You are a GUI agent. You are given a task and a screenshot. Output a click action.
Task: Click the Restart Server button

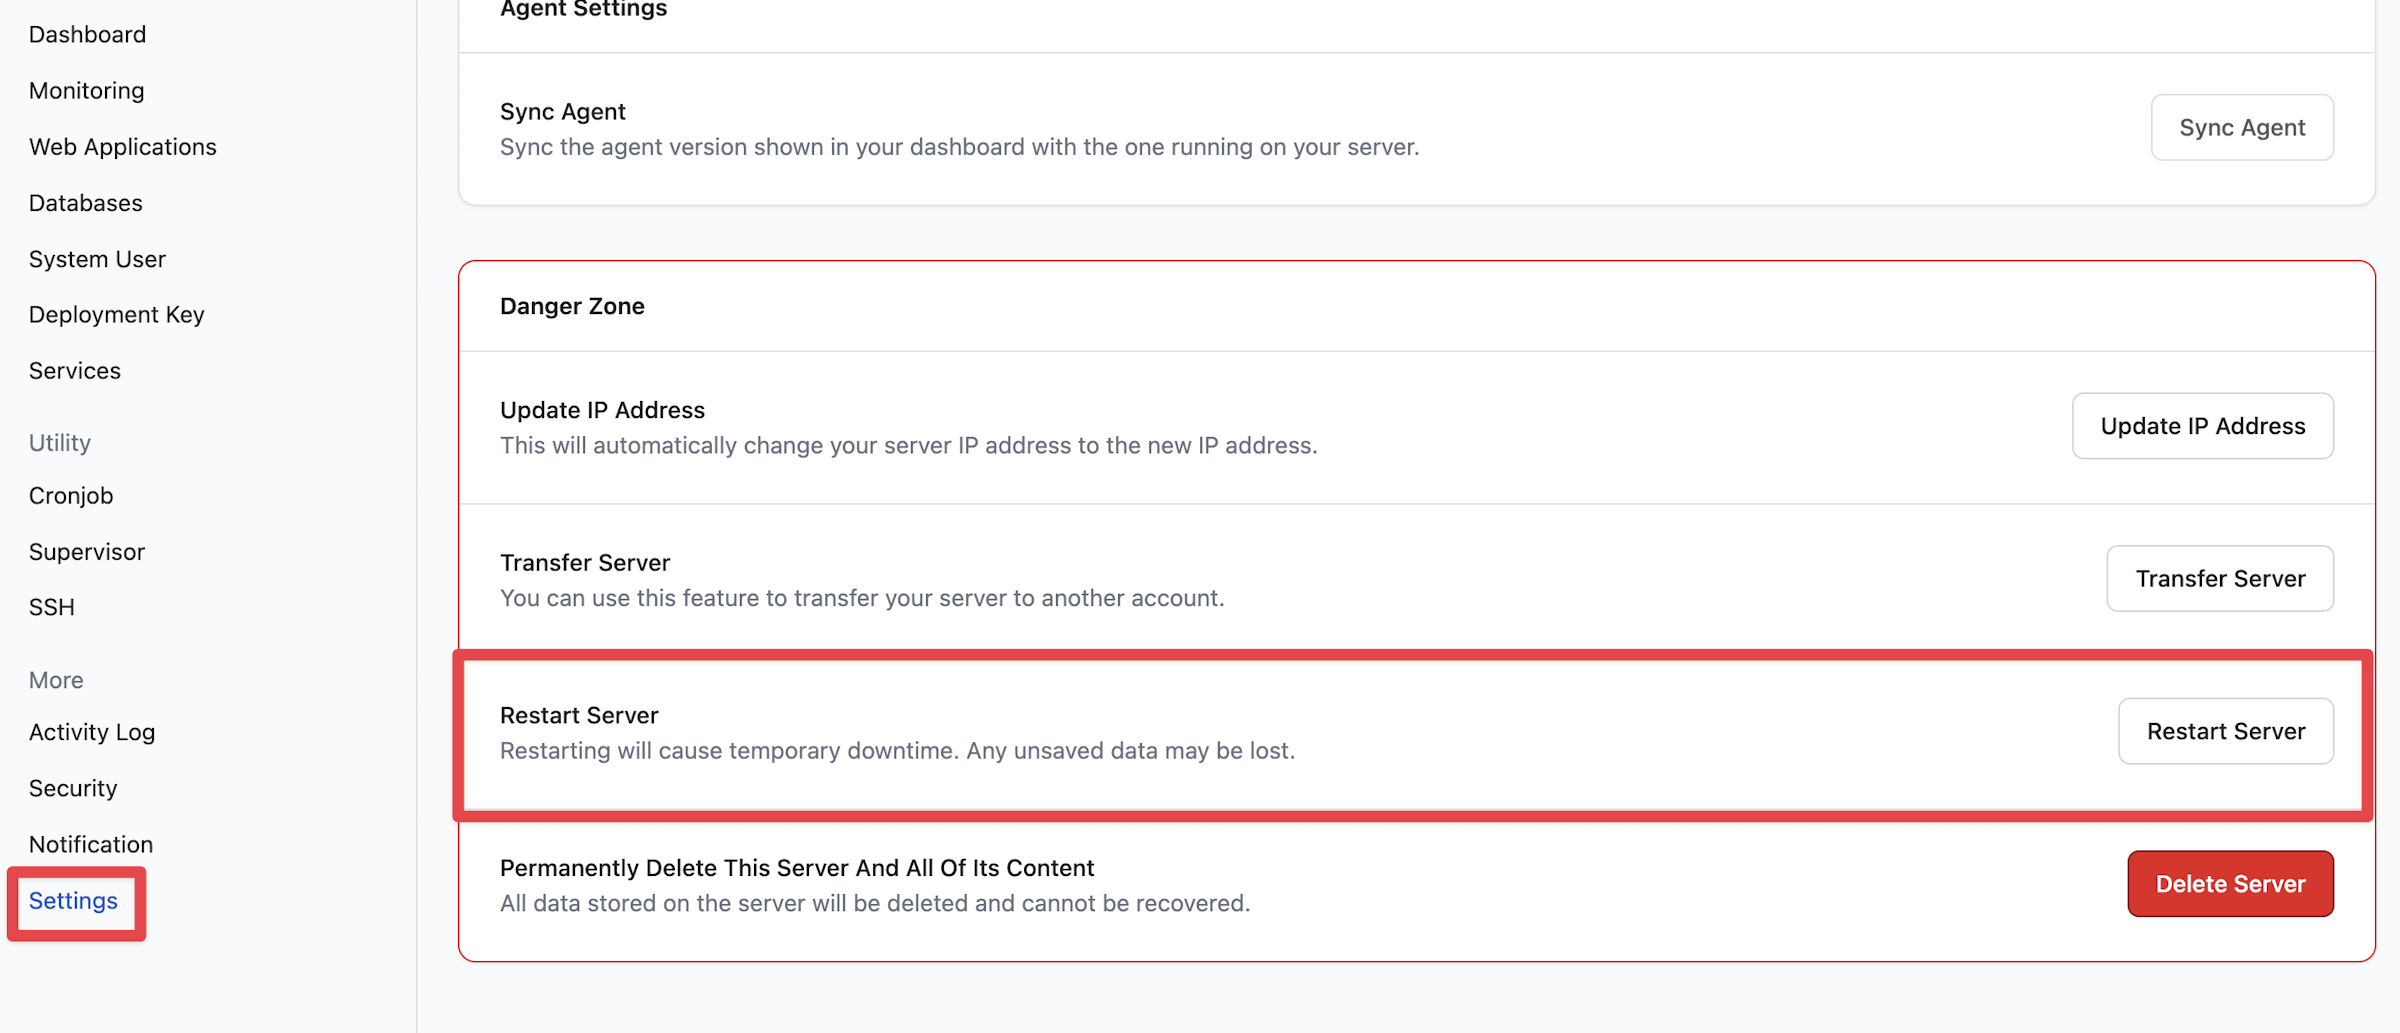pos(2226,731)
